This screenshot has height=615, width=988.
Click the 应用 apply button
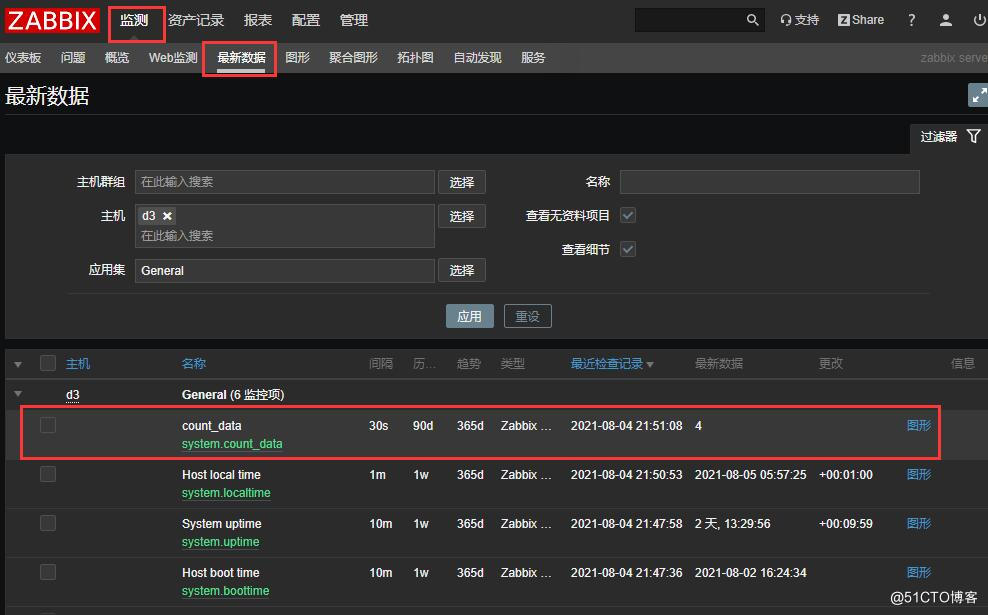click(469, 316)
